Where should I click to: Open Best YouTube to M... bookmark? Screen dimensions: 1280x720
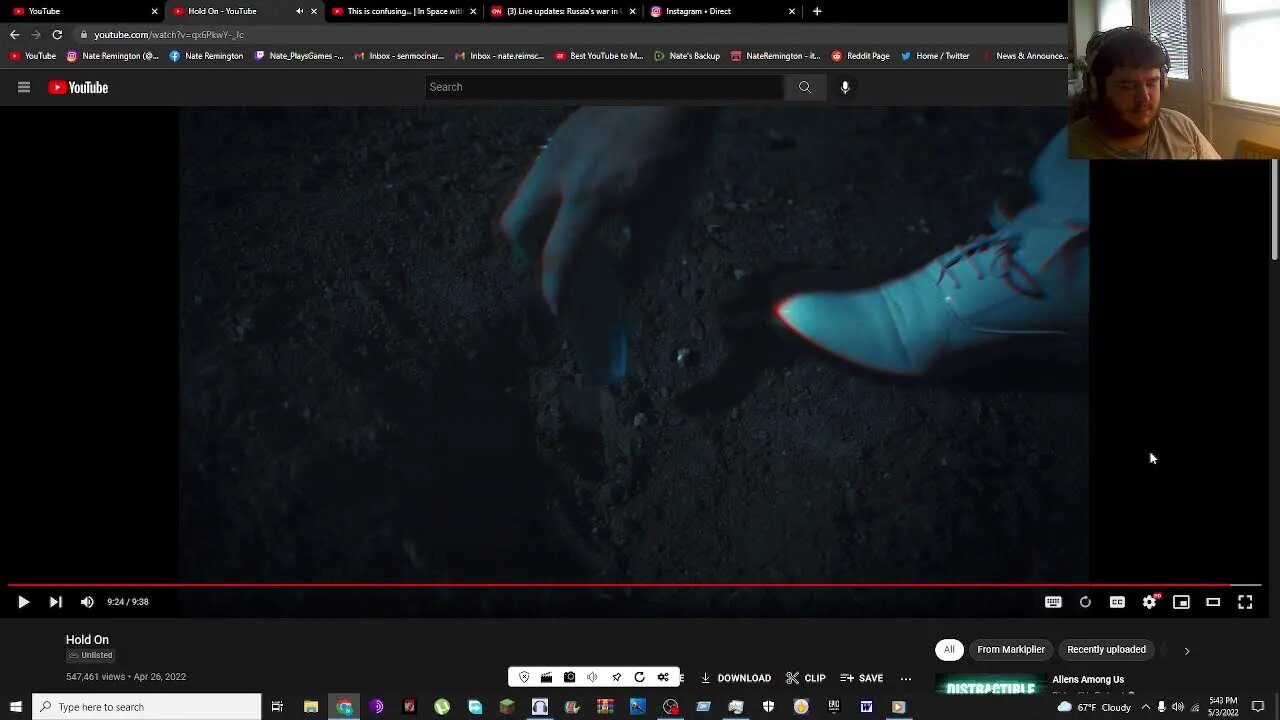point(599,56)
